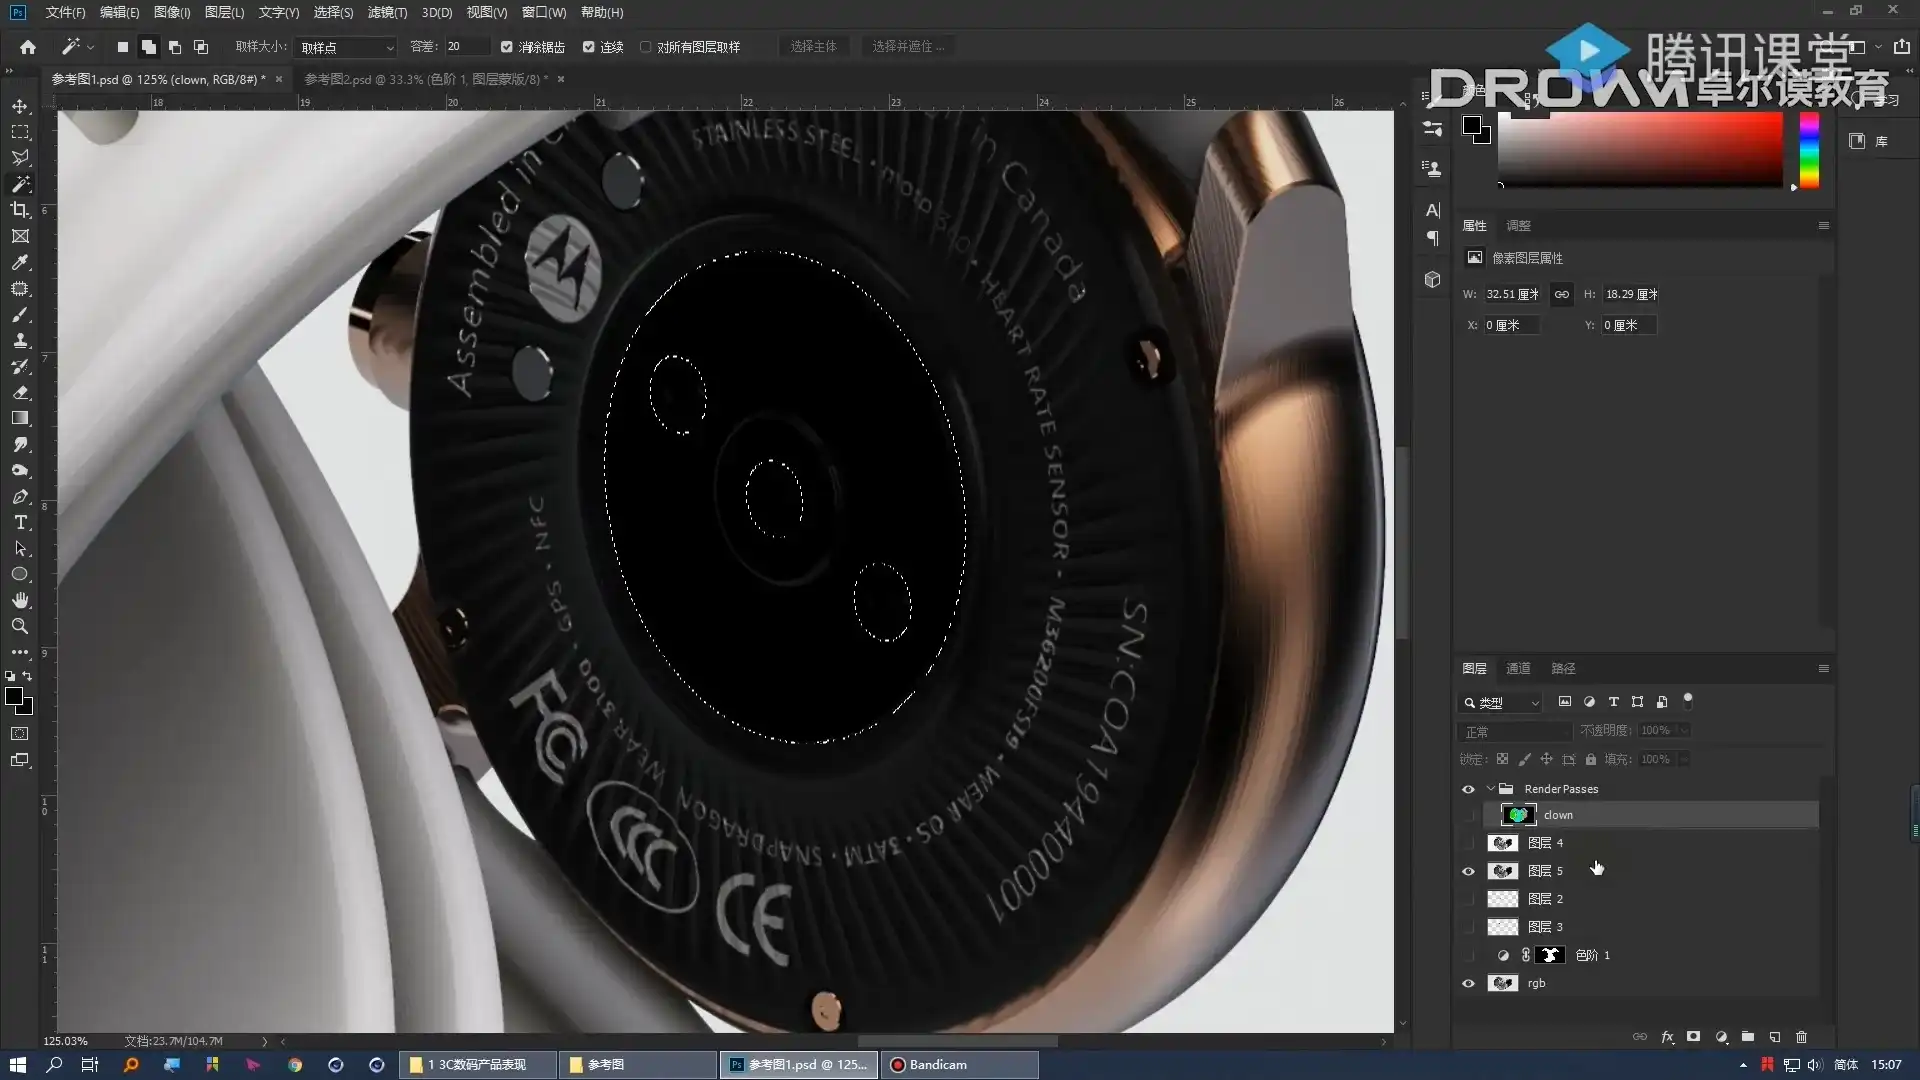Select the Zoom tool in toolbar
This screenshot has width=1920, height=1080.
tap(20, 626)
